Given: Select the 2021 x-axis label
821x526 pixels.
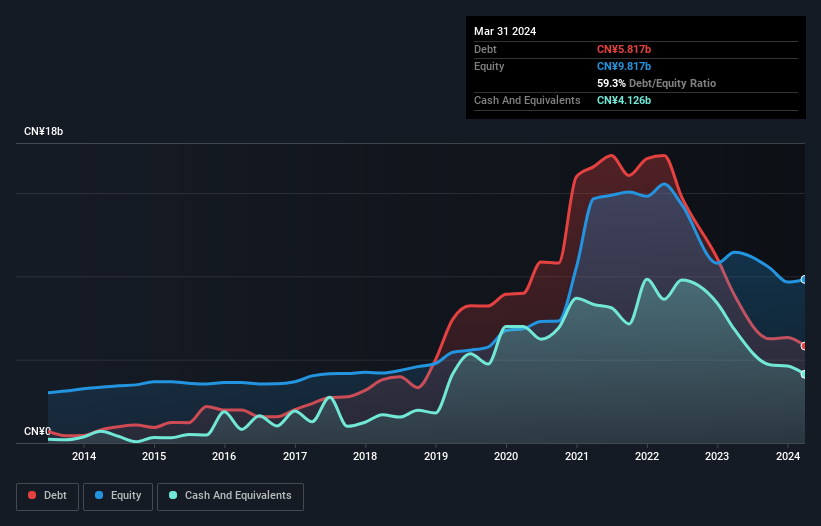Looking at the screenshot, I should pos(576,456).
